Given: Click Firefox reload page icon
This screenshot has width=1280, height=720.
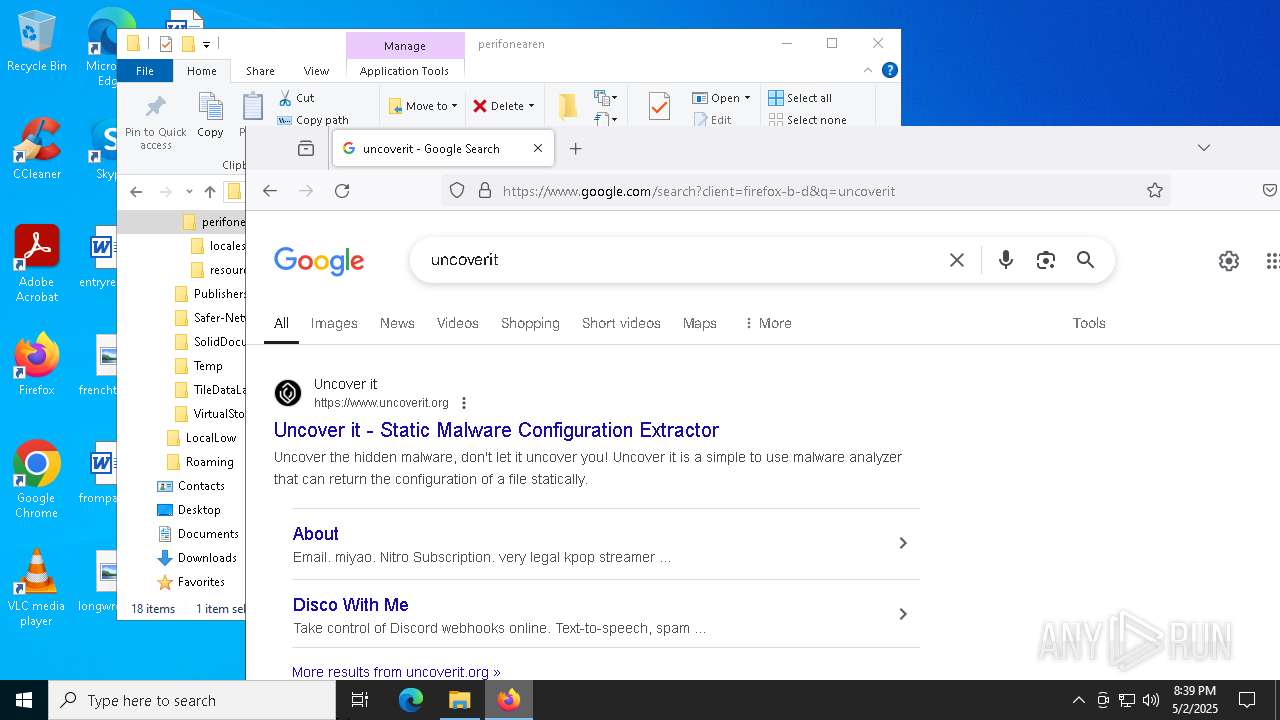Looking at the screenshot, I should click(342, 191).
